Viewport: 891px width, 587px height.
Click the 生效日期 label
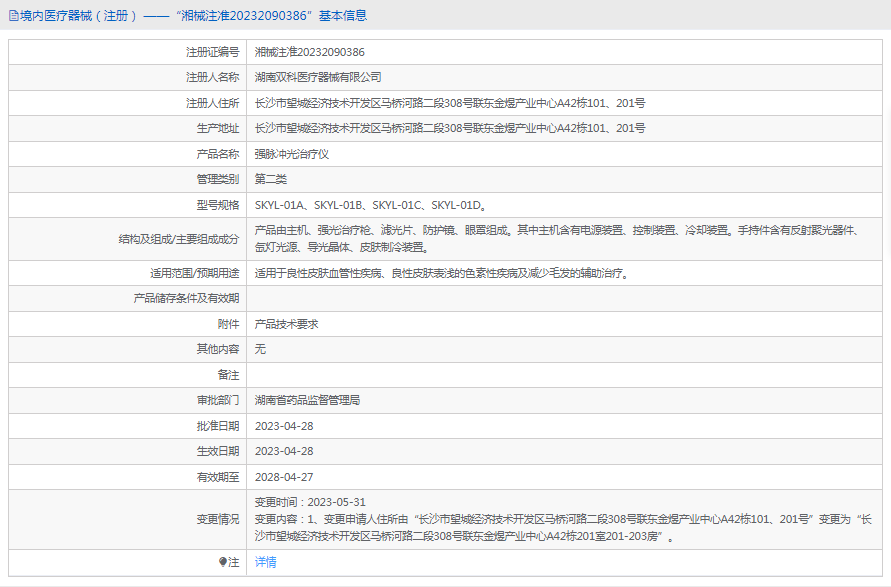coord(218,451)
